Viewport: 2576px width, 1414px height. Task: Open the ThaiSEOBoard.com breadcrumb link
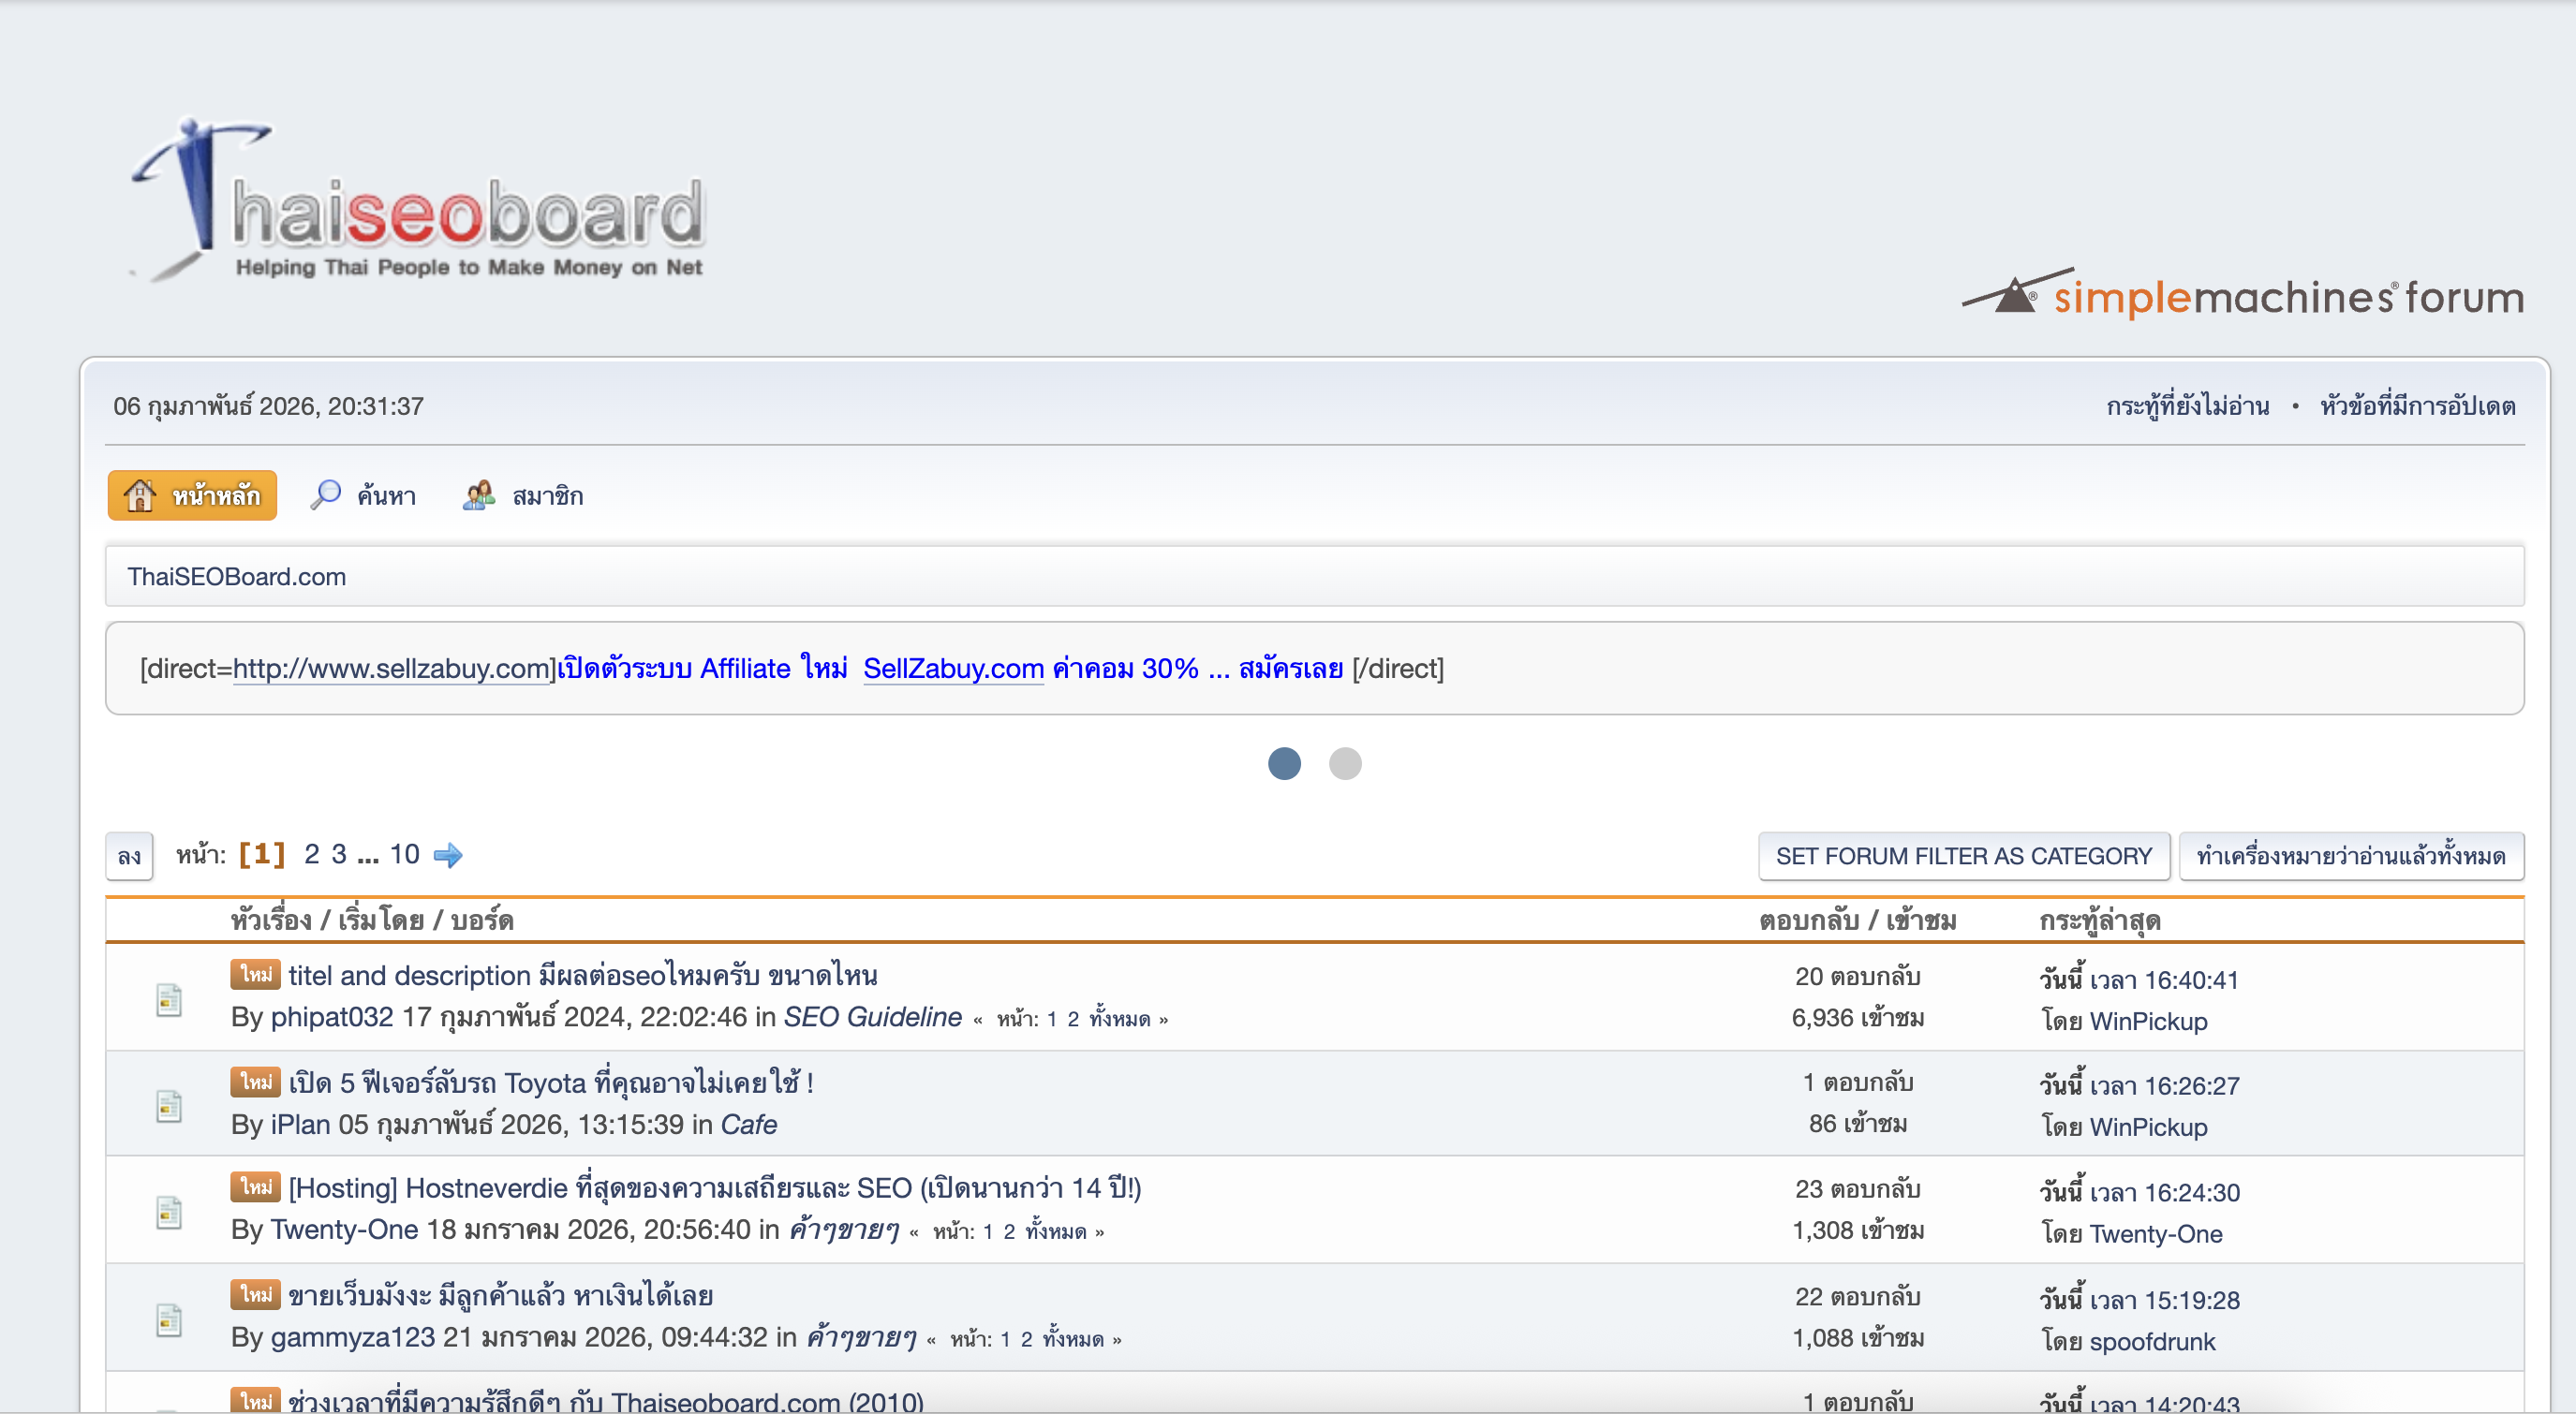point(236,577)
